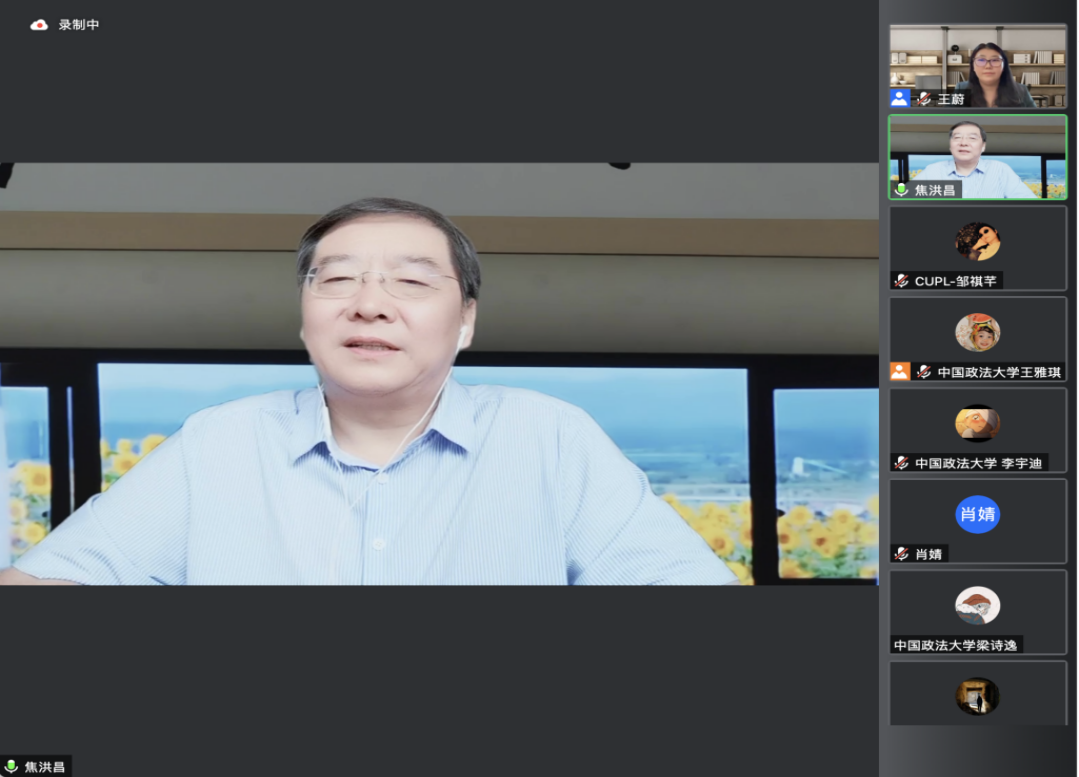The height and width of the screenshot is (777, 1079).
Task: Click muted mic icon beside CUPL-邹祺芊
Action: [902, 281]
